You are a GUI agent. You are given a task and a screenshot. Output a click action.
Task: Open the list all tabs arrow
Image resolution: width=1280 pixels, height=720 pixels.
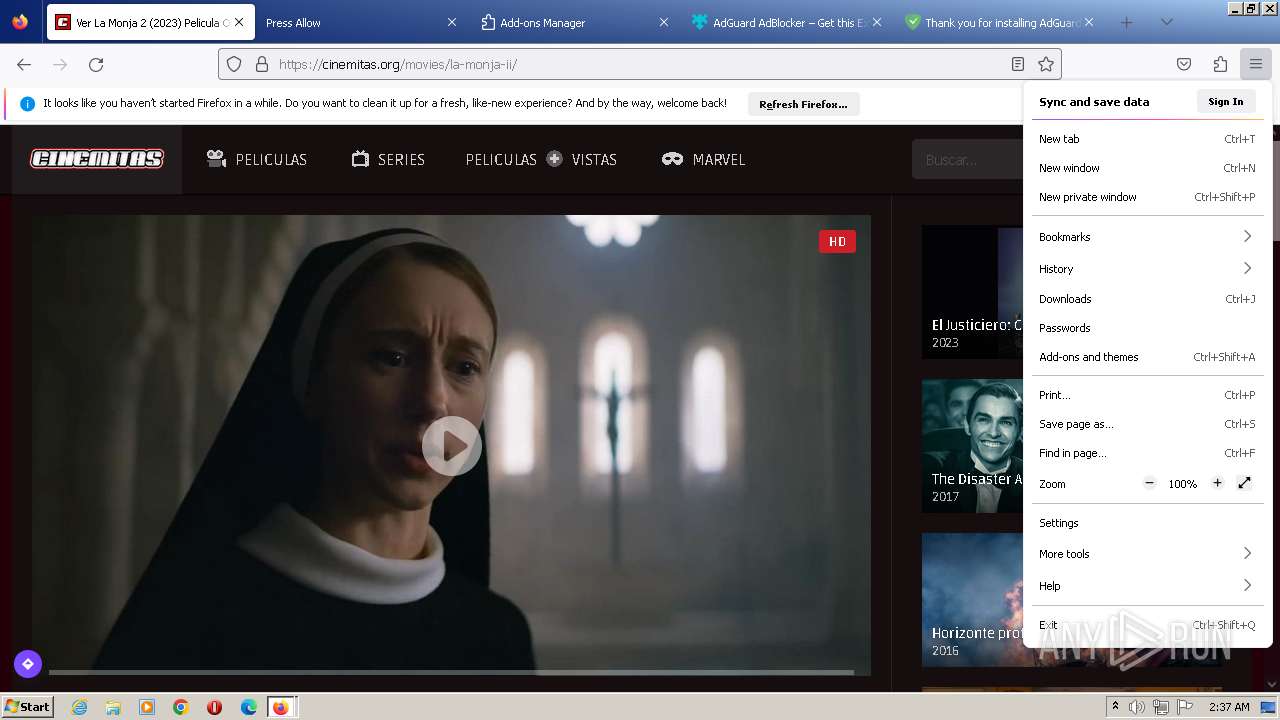click(x=1166, y=22)
